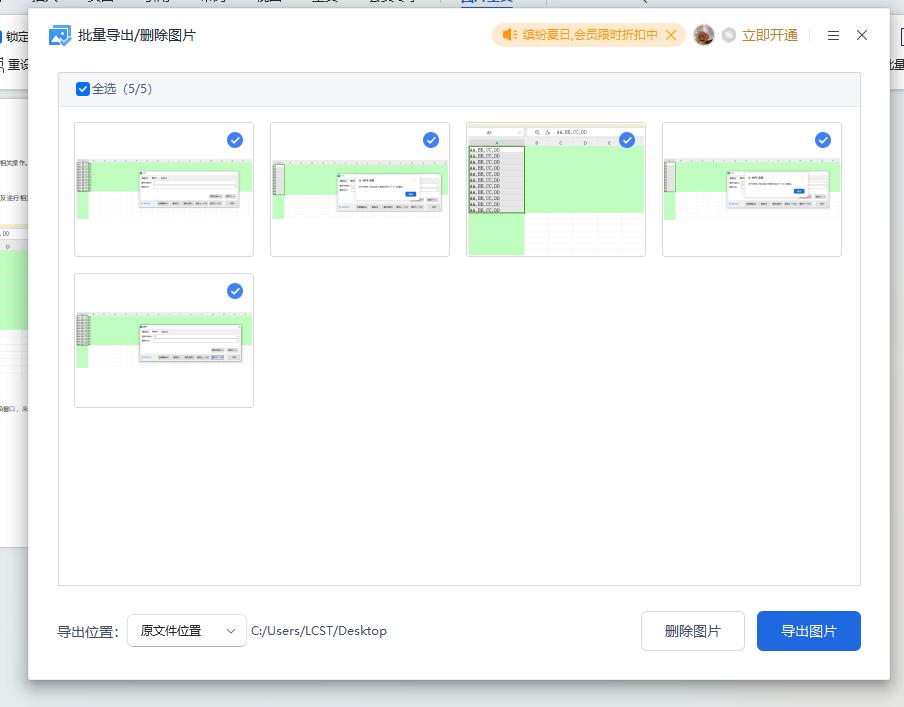Dismiss the summer promo banner via its X icon

coord(672,34)
